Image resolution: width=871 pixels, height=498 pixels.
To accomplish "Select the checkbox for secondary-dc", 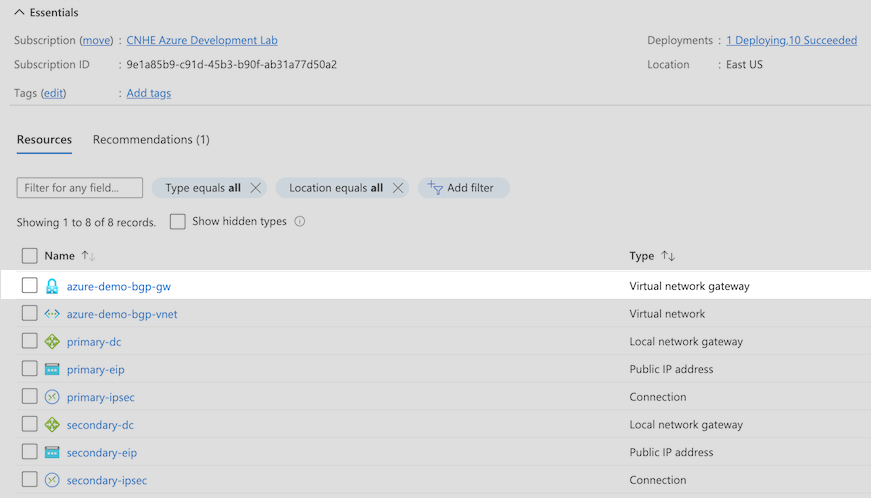I will (x=29, y=424).
